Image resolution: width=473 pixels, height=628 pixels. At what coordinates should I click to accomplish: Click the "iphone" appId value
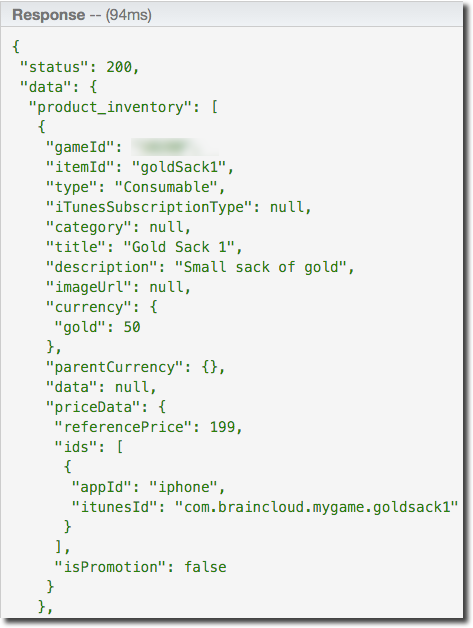click(183, 487)
